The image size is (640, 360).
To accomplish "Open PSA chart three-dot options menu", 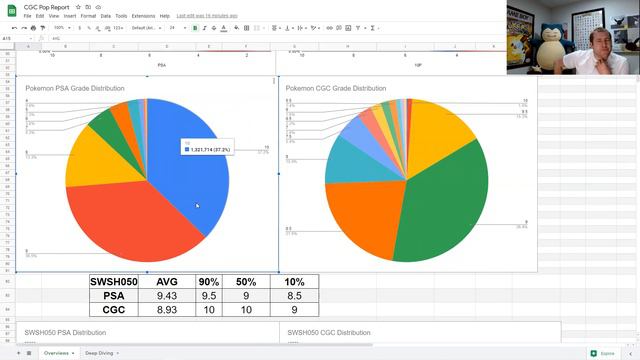I will coord(274,81).
